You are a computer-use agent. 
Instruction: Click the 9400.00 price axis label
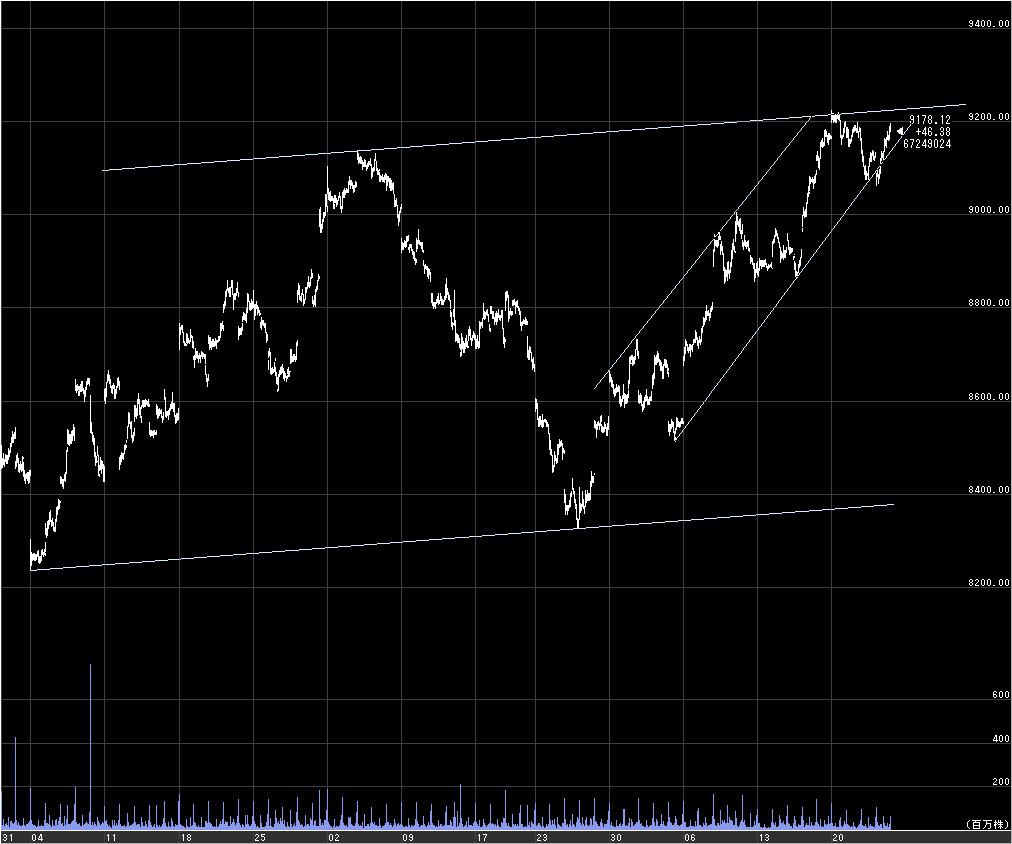point(989,24)
